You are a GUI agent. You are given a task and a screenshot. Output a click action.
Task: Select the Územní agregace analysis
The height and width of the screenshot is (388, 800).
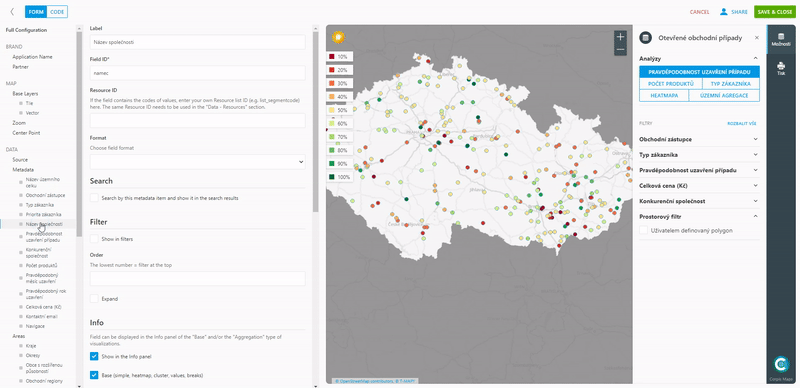(x=724, y=95)
